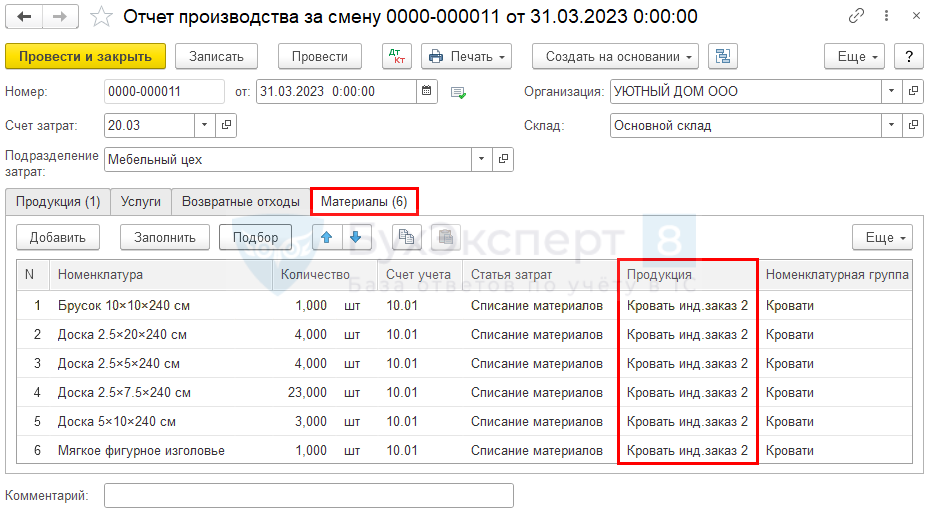Expand Склад dropdown list

coord(891,126)
